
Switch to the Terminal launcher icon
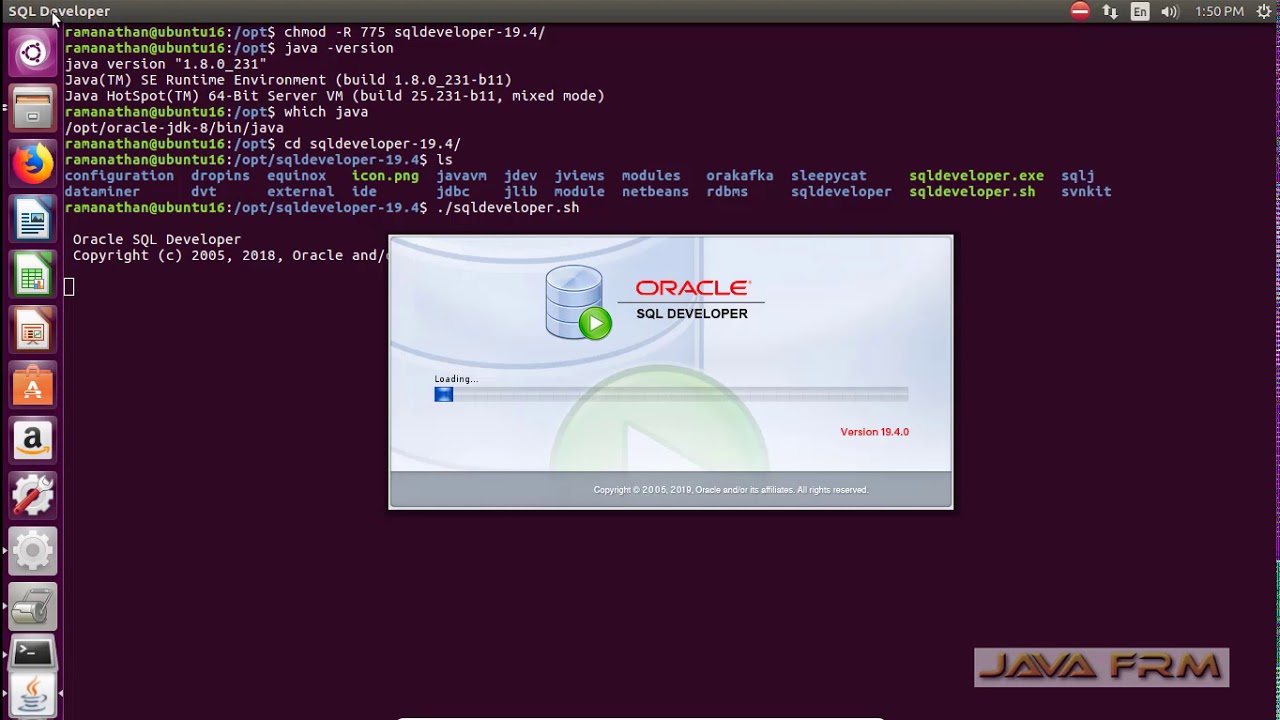pyautogui.click(x=32, y=655)
